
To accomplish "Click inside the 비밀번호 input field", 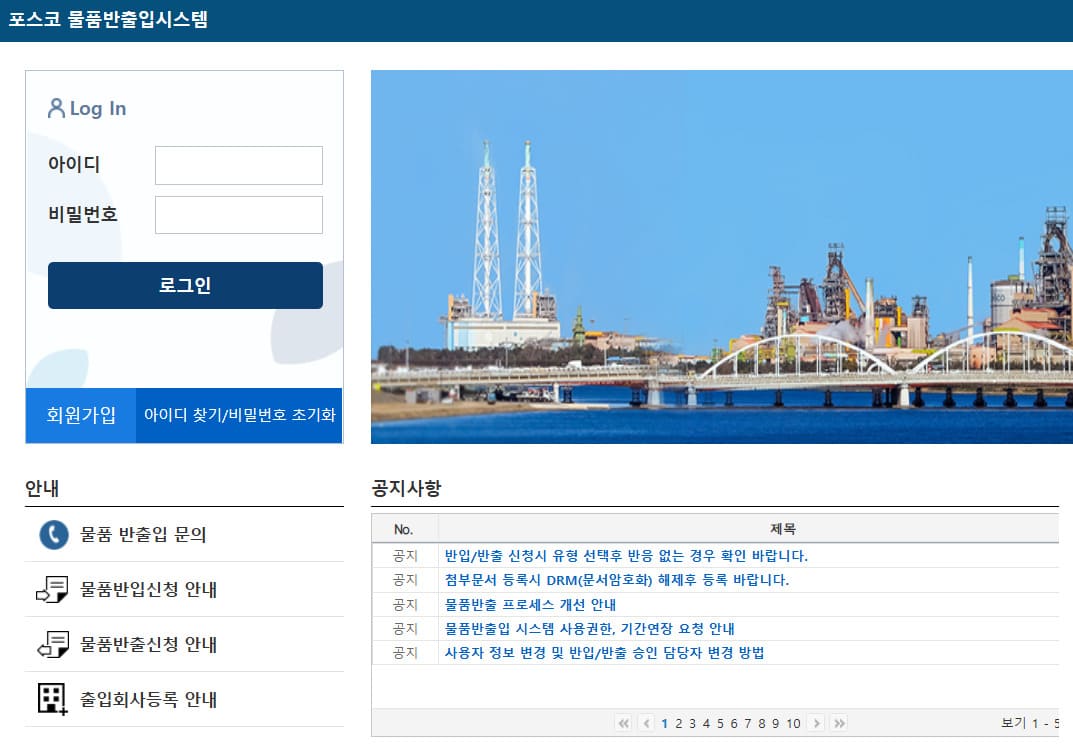I will 238,214.
